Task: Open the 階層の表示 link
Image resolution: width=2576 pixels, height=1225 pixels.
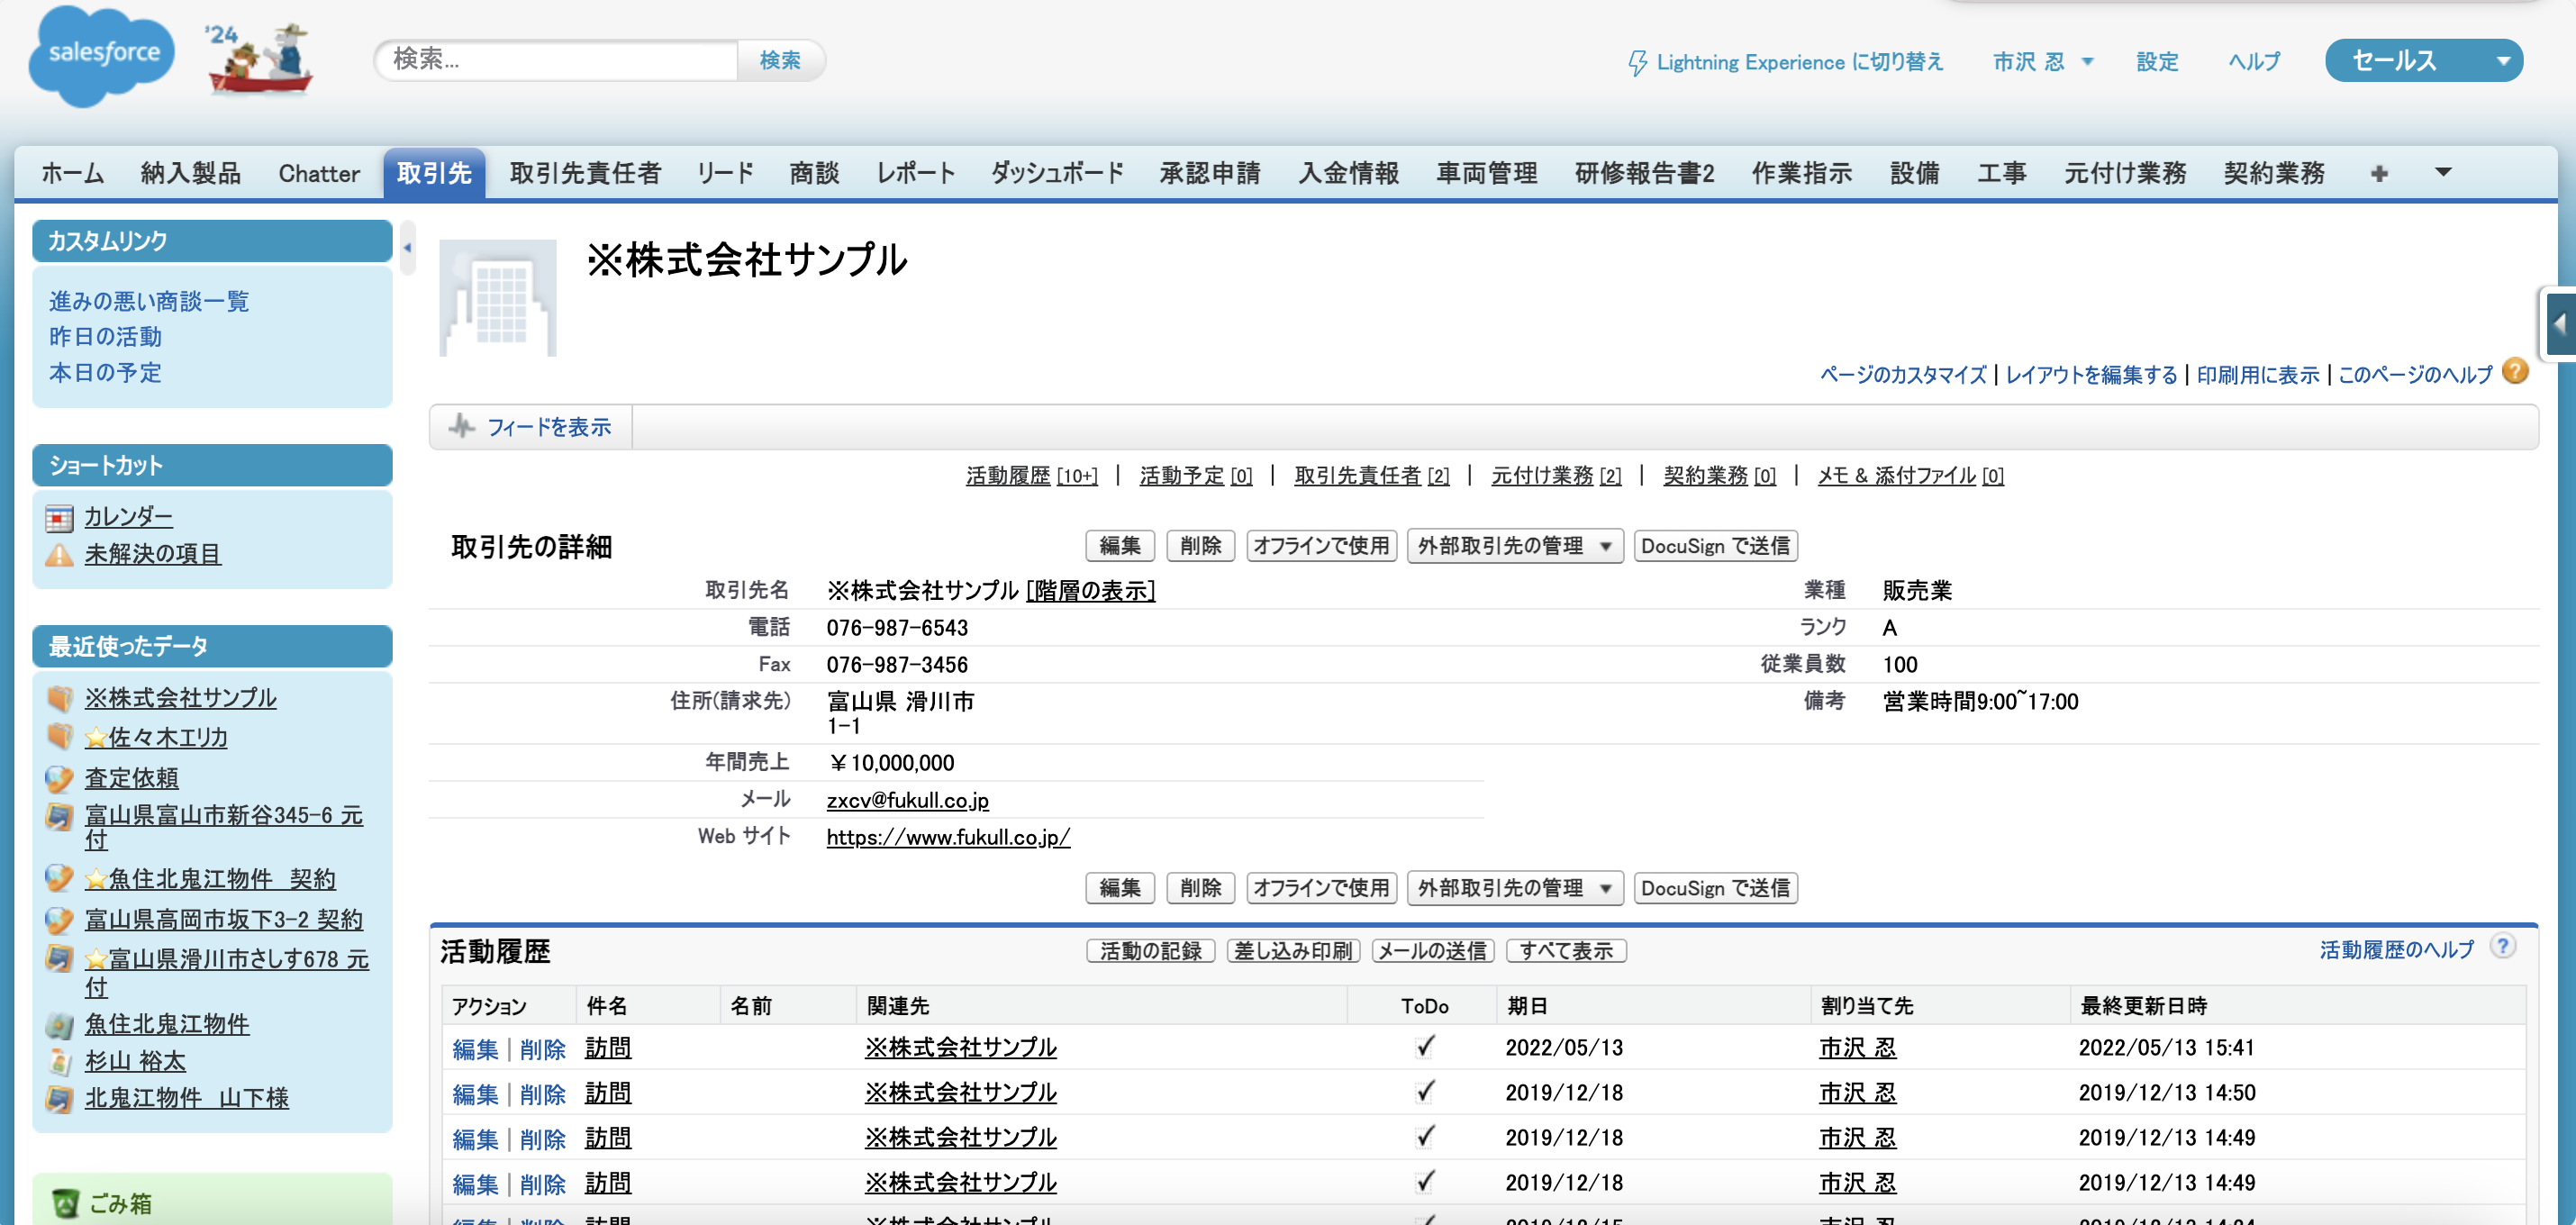Action: click(x=1090, y=591)
